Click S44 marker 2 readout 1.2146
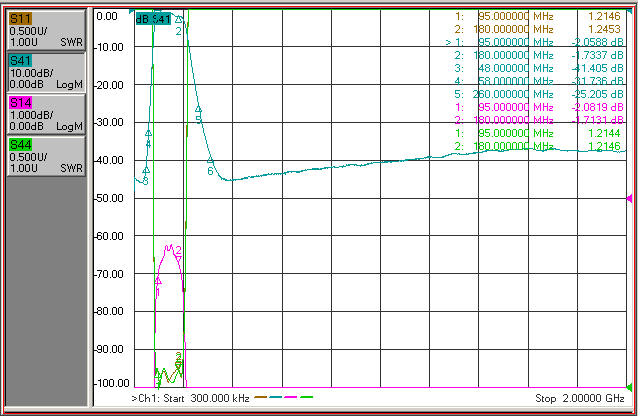Viewport: 638px width, 416px height. point(604,147)
